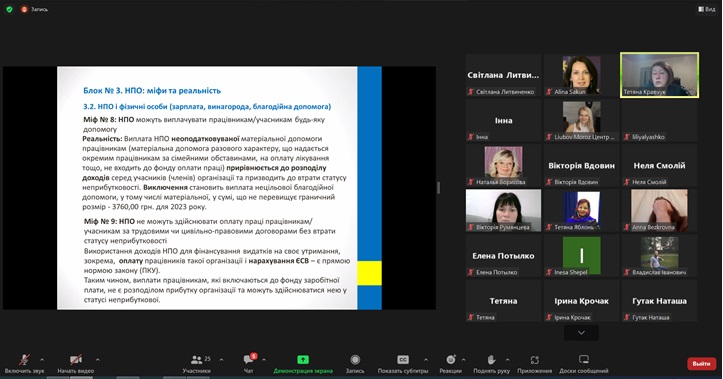The image size is (723, 379).
Task: Expand the raise hand options arrow
Action: [508, 360]
